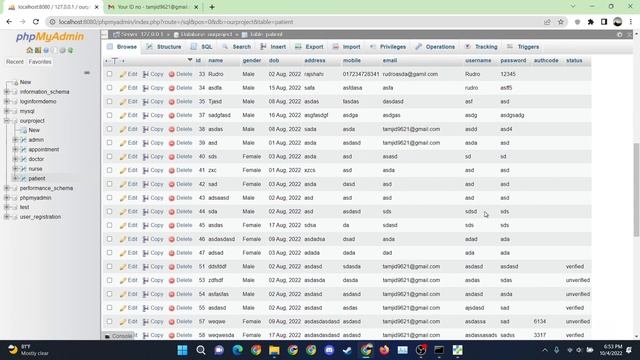Open the Triggers tab
The image size is (640, 360).
[x=523, y=47]
